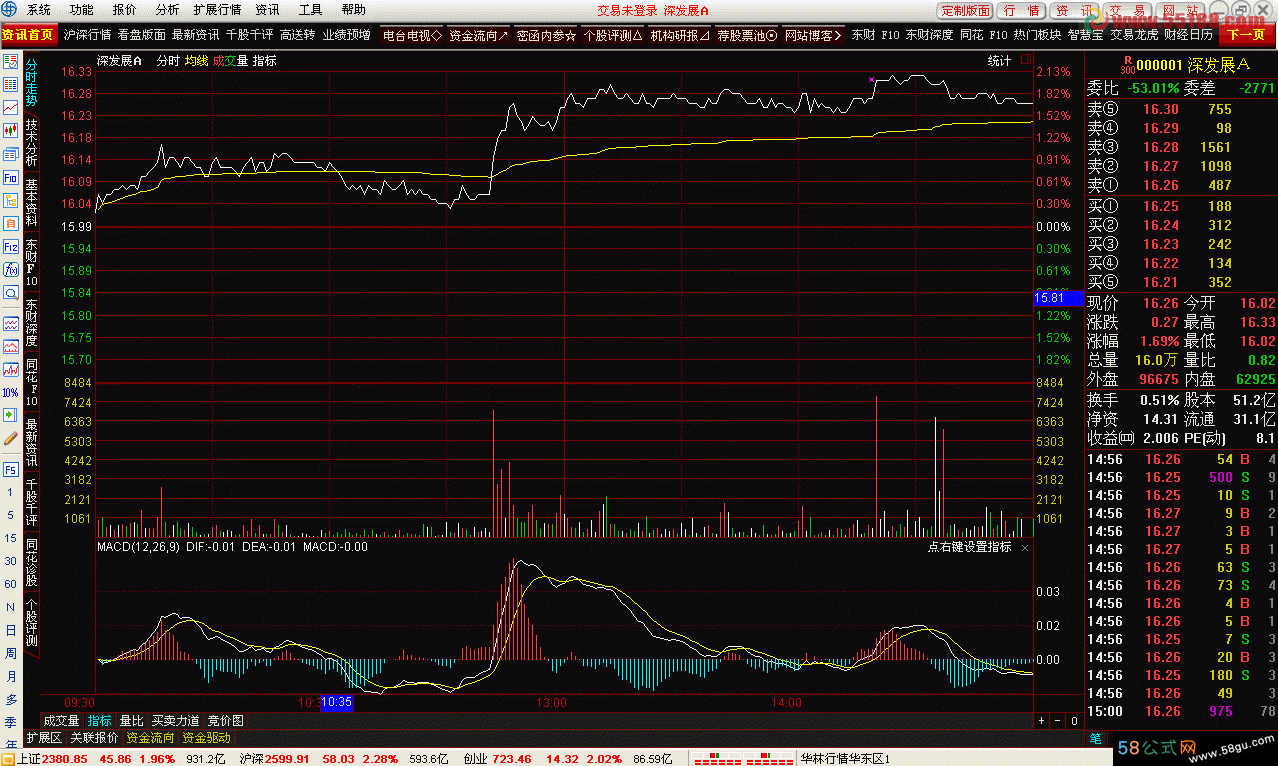Screen dimensions: 1278x766
Task: Open 交易龙虎 in the toolbar
Action: click(x=1134, y=35)
